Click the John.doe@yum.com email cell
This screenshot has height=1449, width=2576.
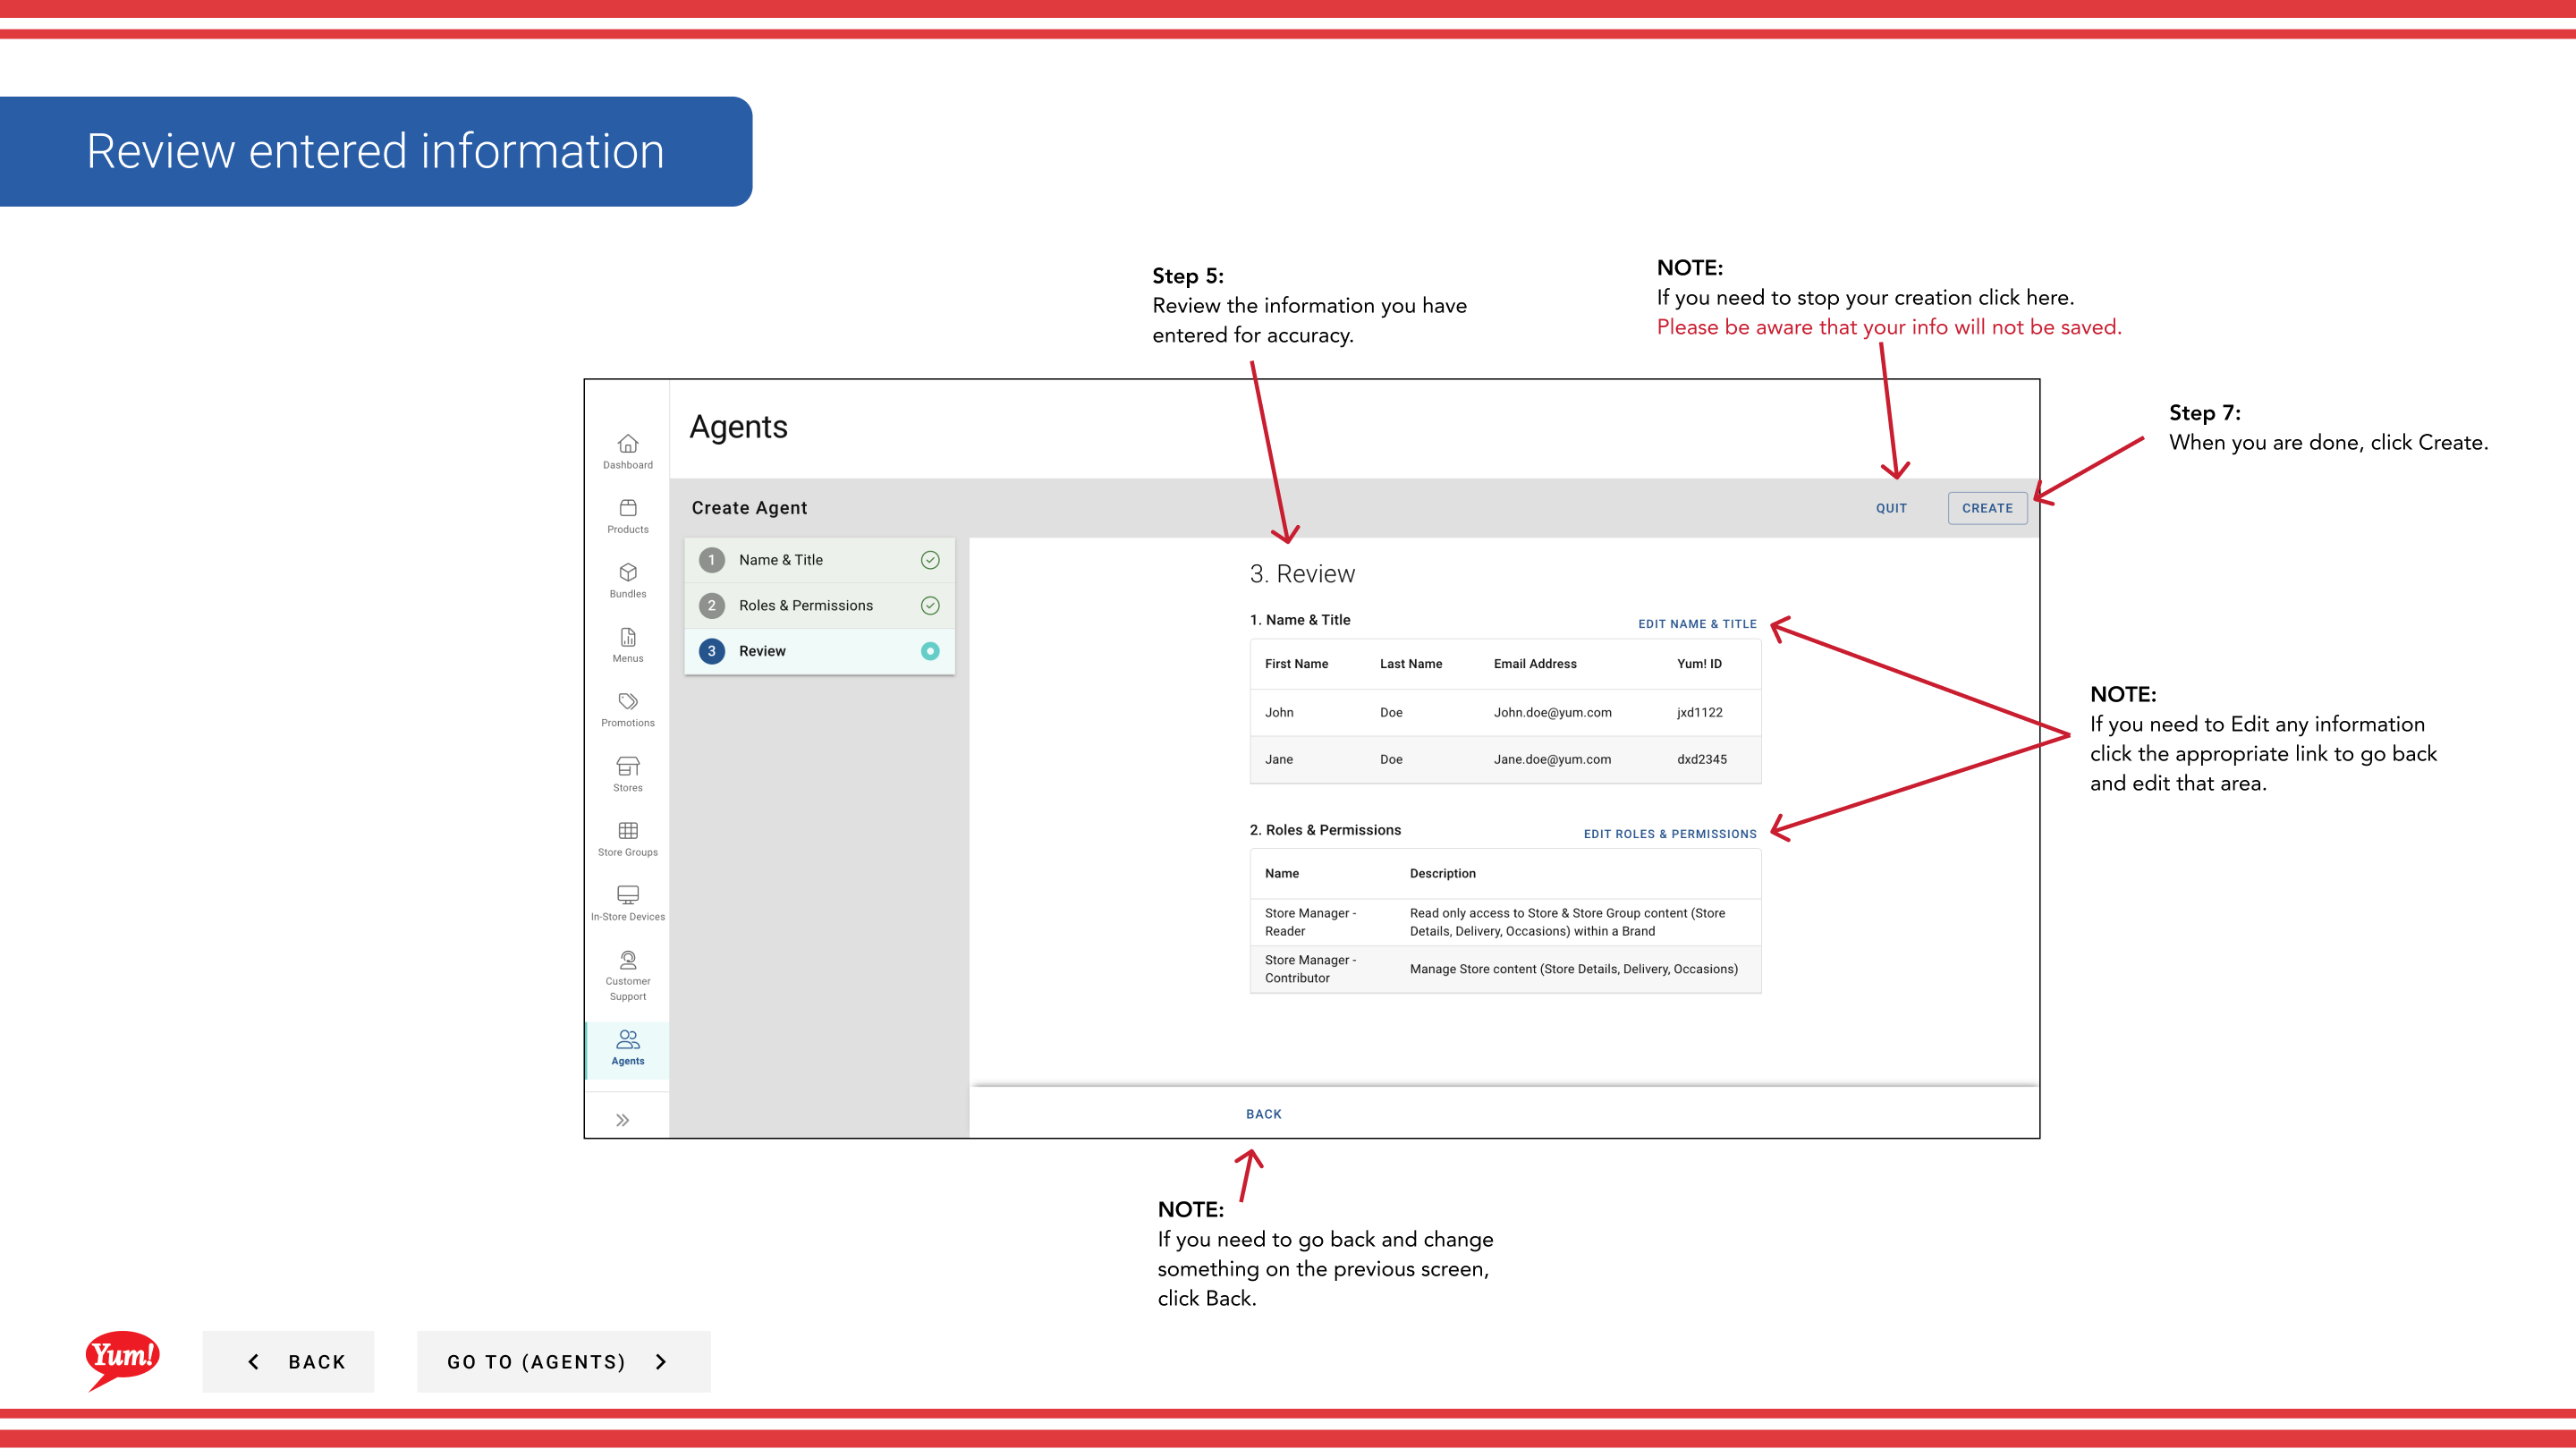pos(1552,713)
